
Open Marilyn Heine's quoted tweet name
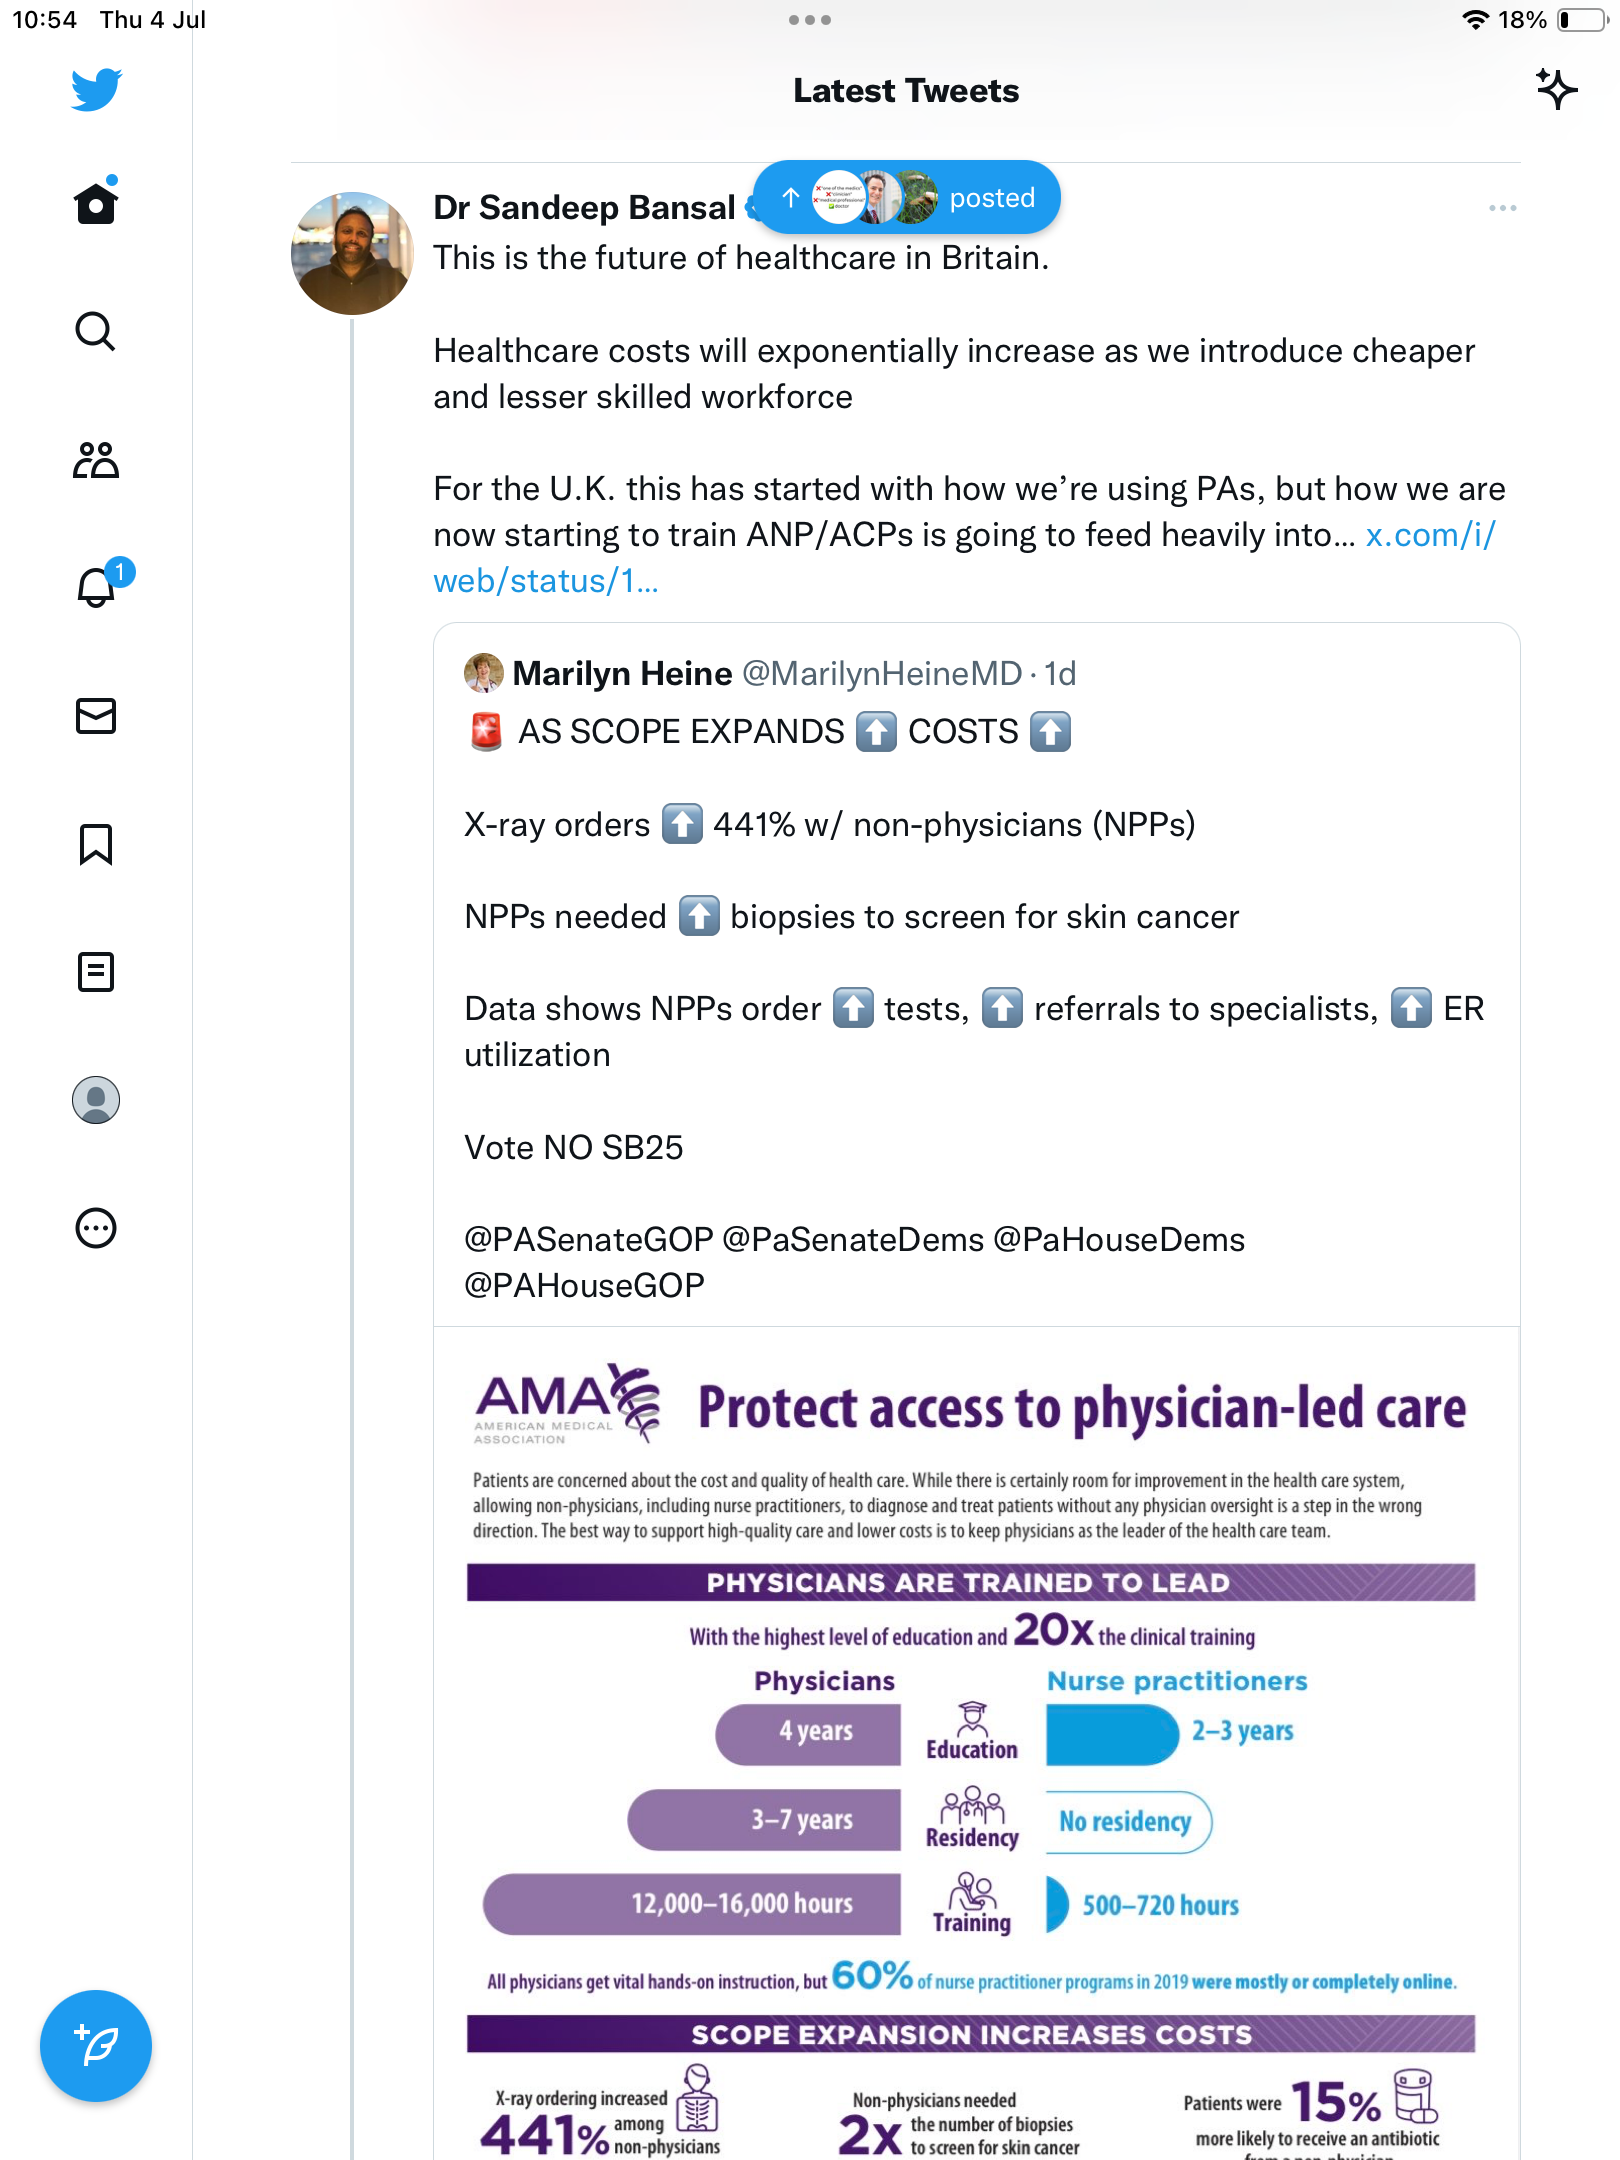(x=622, y=674)
